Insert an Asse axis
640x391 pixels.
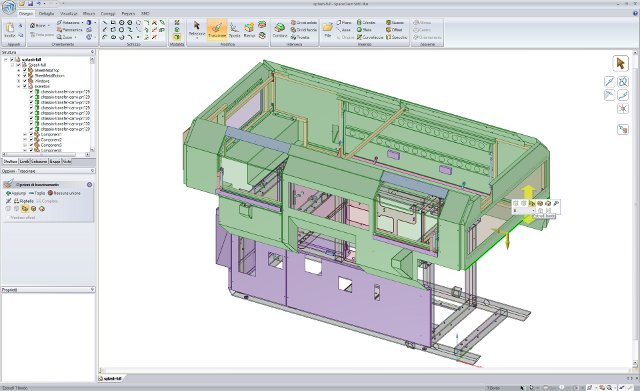(344, 30)
